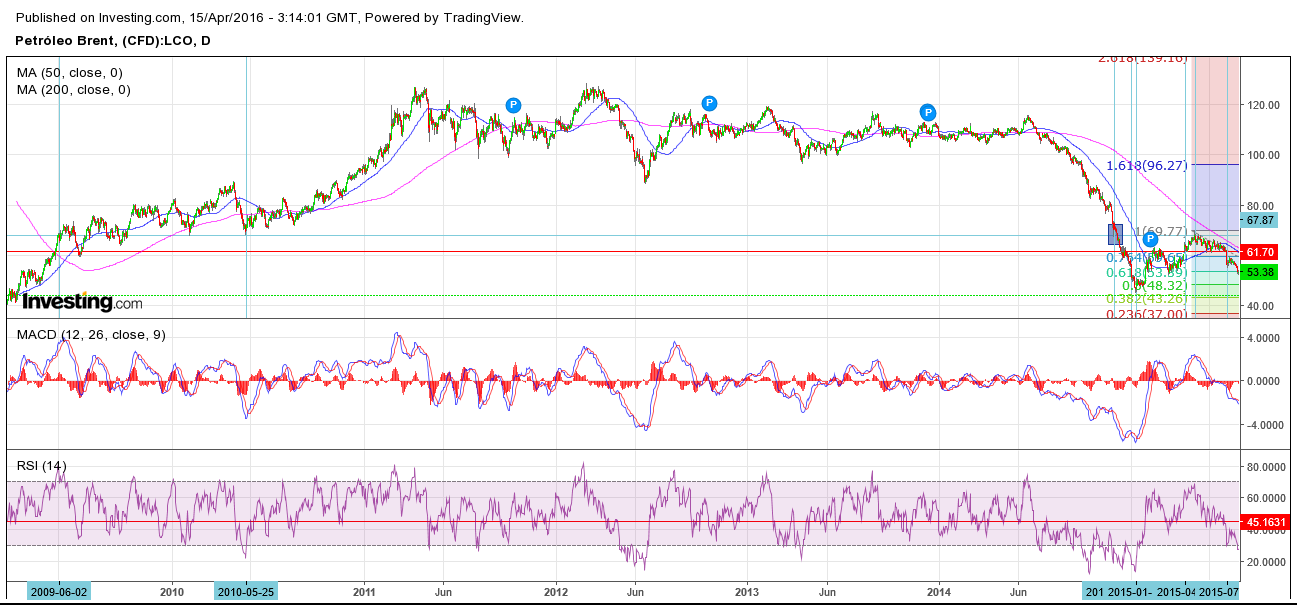Select the 2010-05-25 date marker
This screenshot has width=1297, height=605.
click(x=246, y=591)
